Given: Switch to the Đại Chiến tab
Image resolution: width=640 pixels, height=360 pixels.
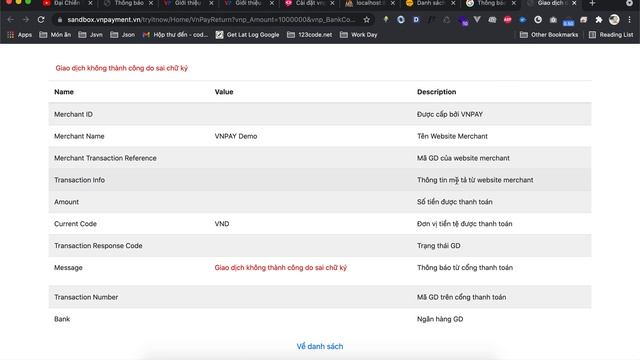Looking at the screenshot, I should (x=67, y=3).
